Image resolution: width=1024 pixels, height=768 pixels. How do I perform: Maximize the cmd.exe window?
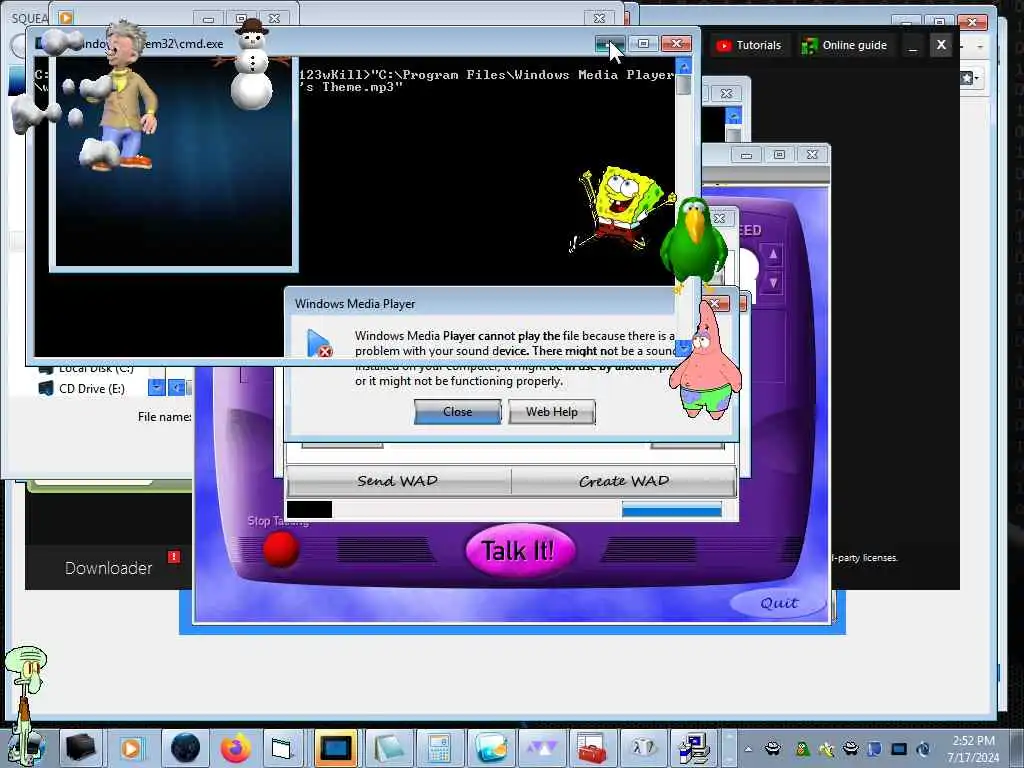(x=643, y=43)
